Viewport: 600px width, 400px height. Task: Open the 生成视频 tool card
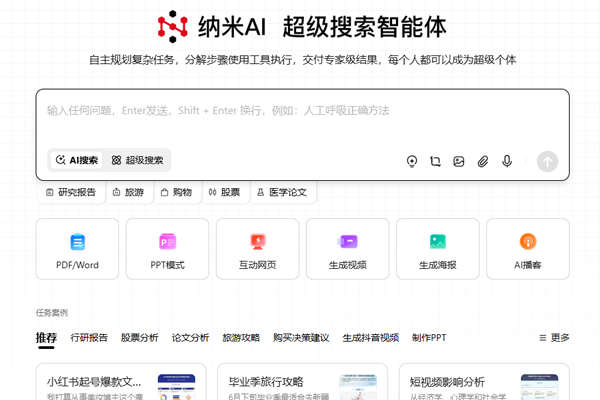coord(348,249)
